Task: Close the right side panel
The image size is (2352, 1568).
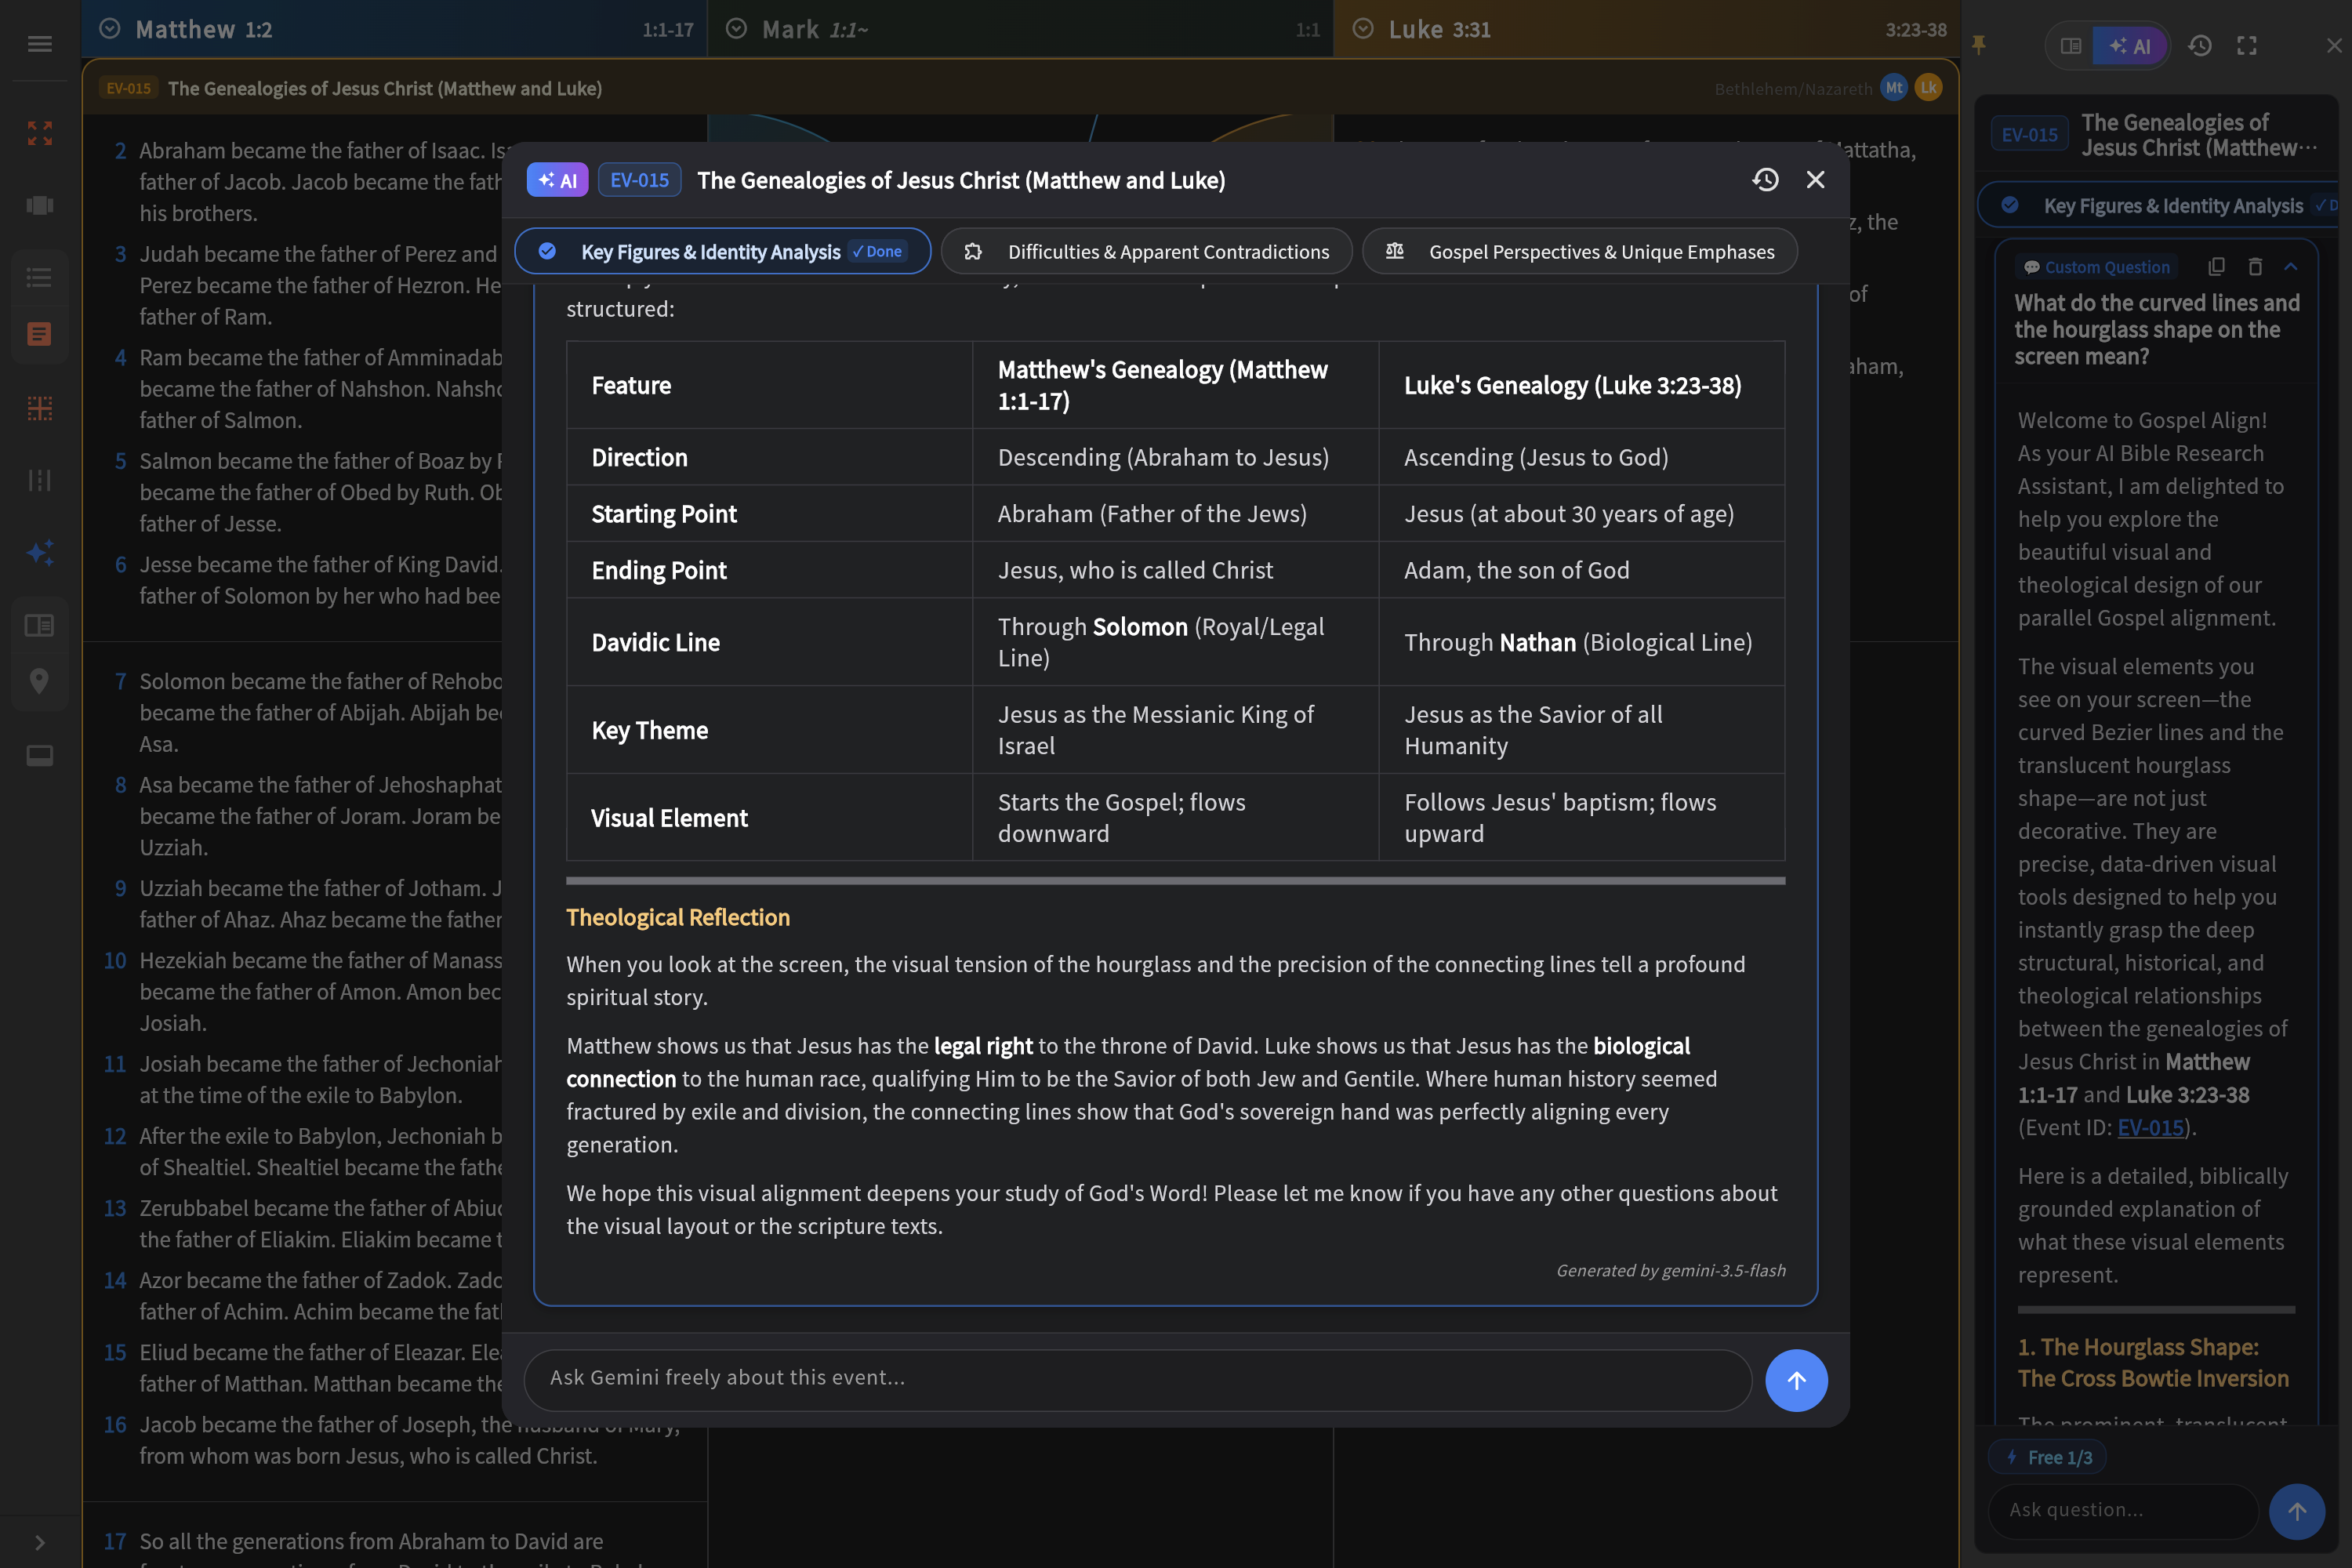Action: coord(2334,46)
